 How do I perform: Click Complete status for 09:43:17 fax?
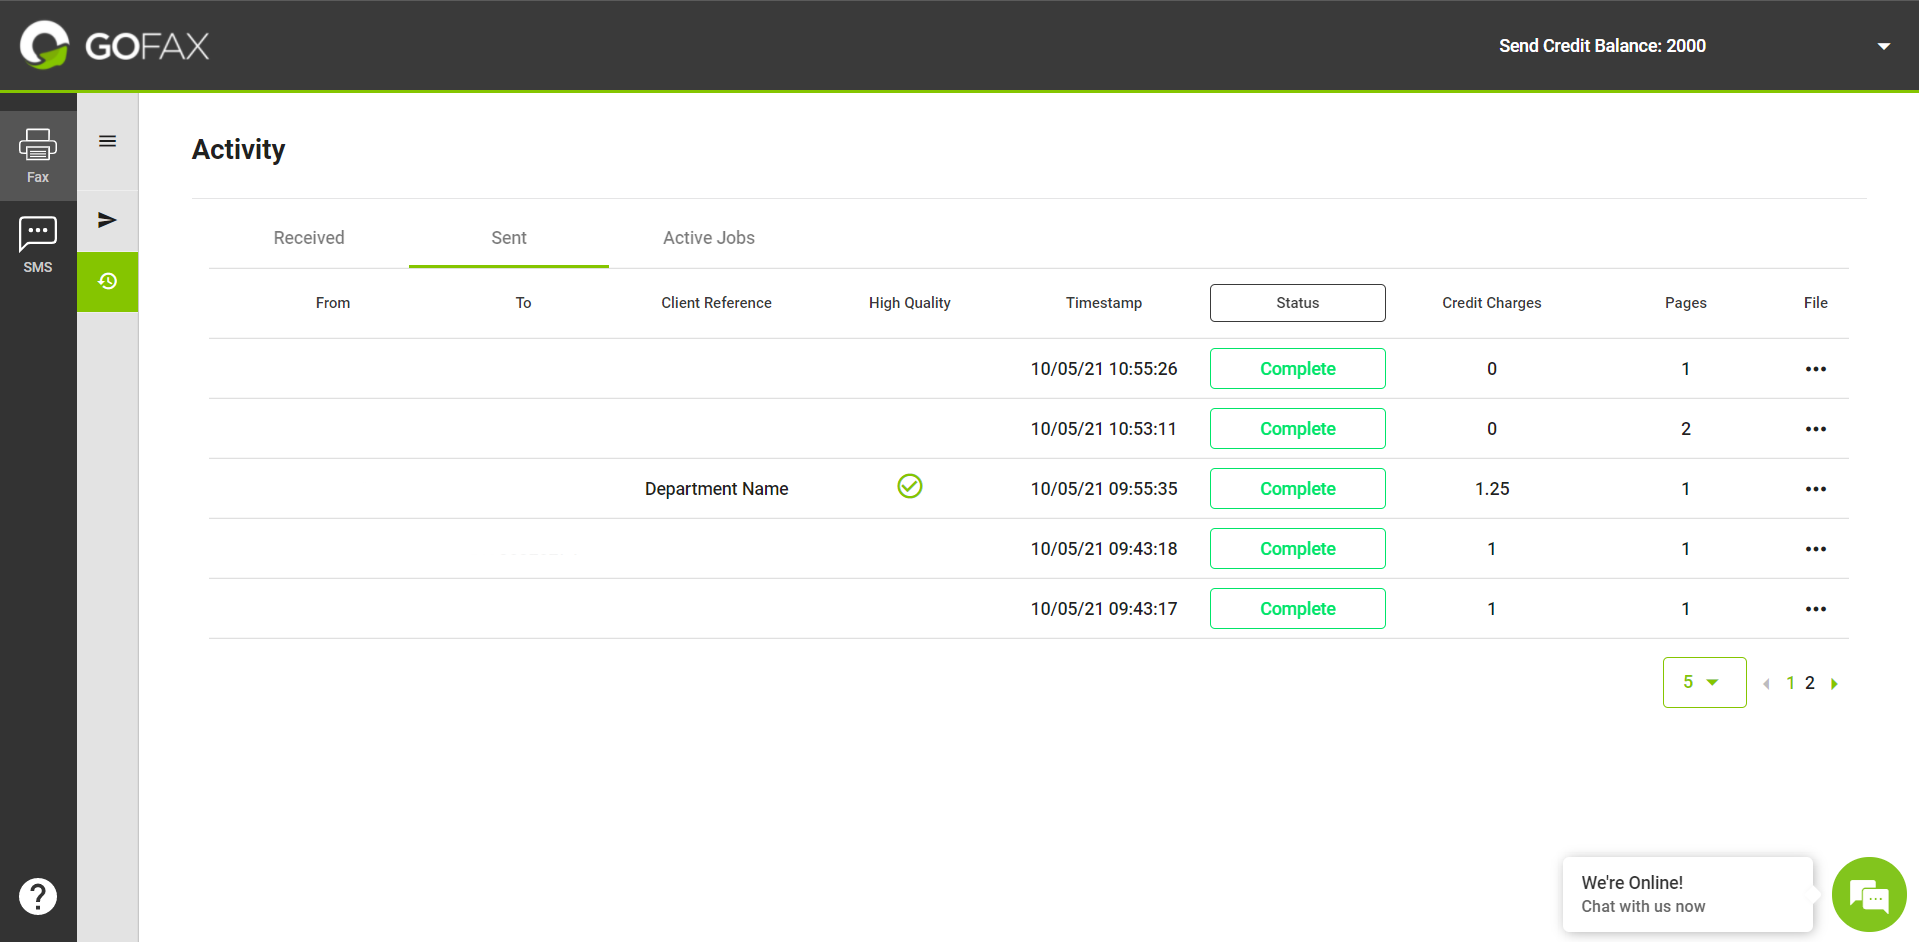pyautogui.click(x=1298, y=609)
